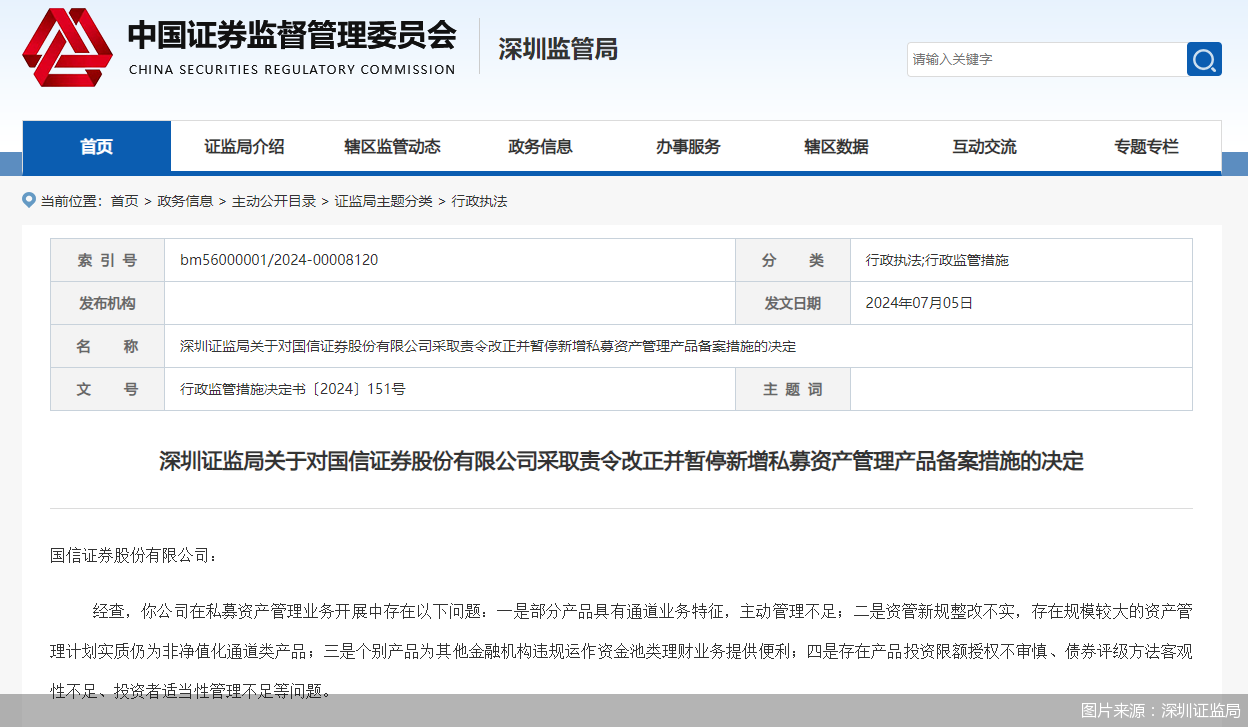This screenshot has height=727, width=1248.
Task: Click the location pin icon in breadcrumb
Action: pos(29,200)
